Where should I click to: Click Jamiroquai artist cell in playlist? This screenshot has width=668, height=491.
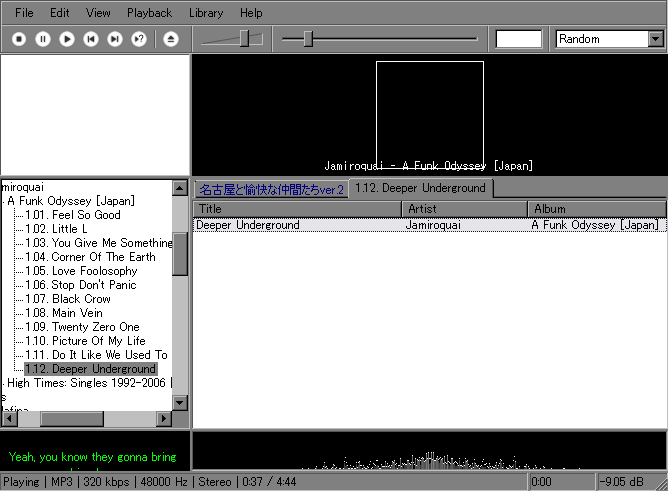click(x=433, y=225)
